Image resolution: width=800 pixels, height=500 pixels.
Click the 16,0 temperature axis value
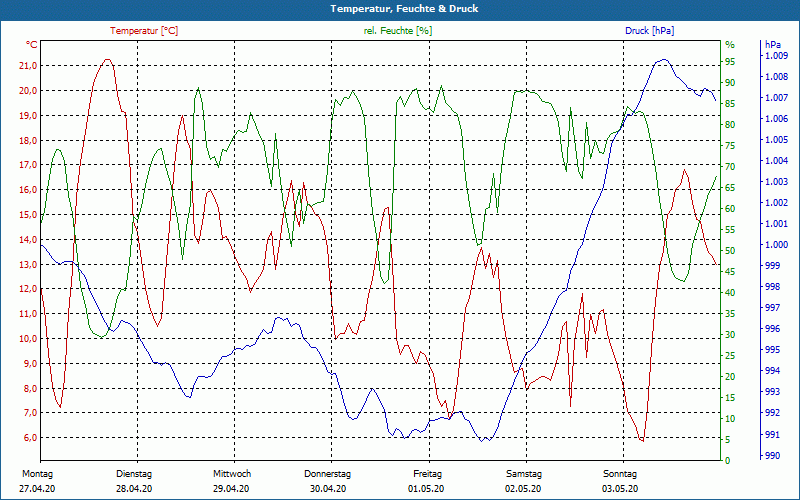tap(28, 190)
